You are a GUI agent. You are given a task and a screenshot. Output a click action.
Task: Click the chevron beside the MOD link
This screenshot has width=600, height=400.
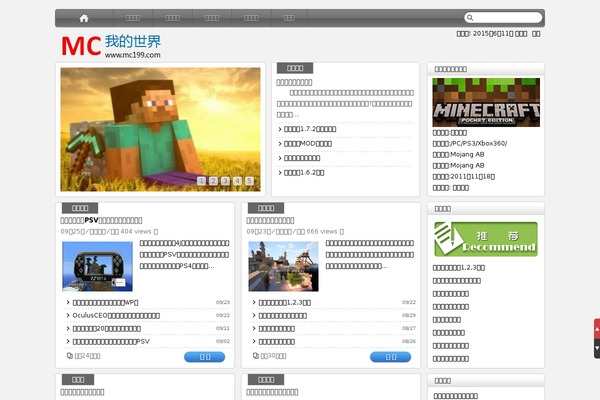click(x=280, y=144)
